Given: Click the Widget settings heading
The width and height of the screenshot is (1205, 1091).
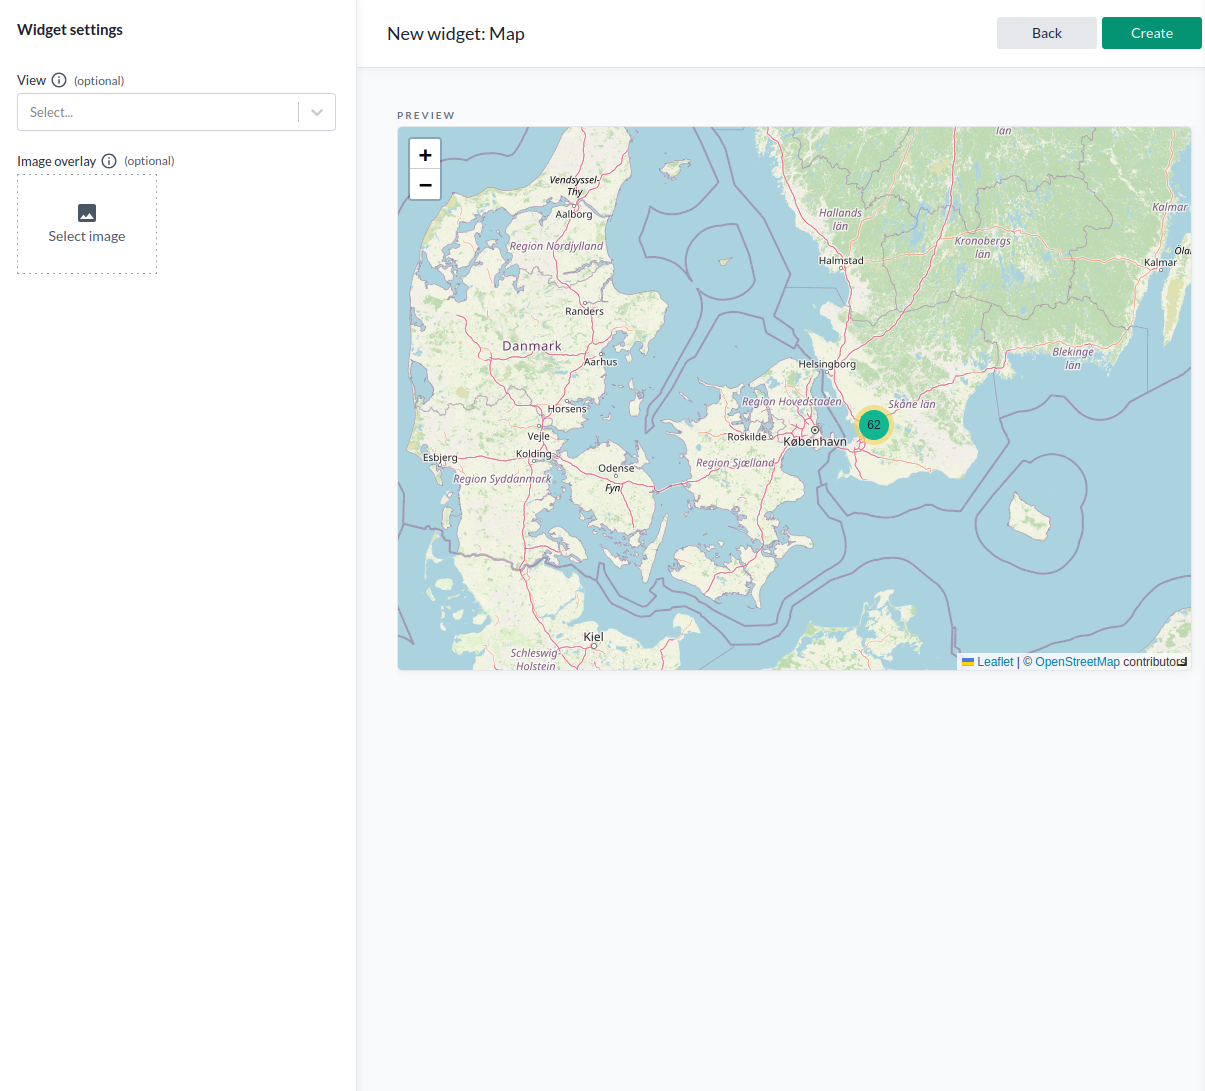Looking at the screenshot, I should [x=69, y=29].
